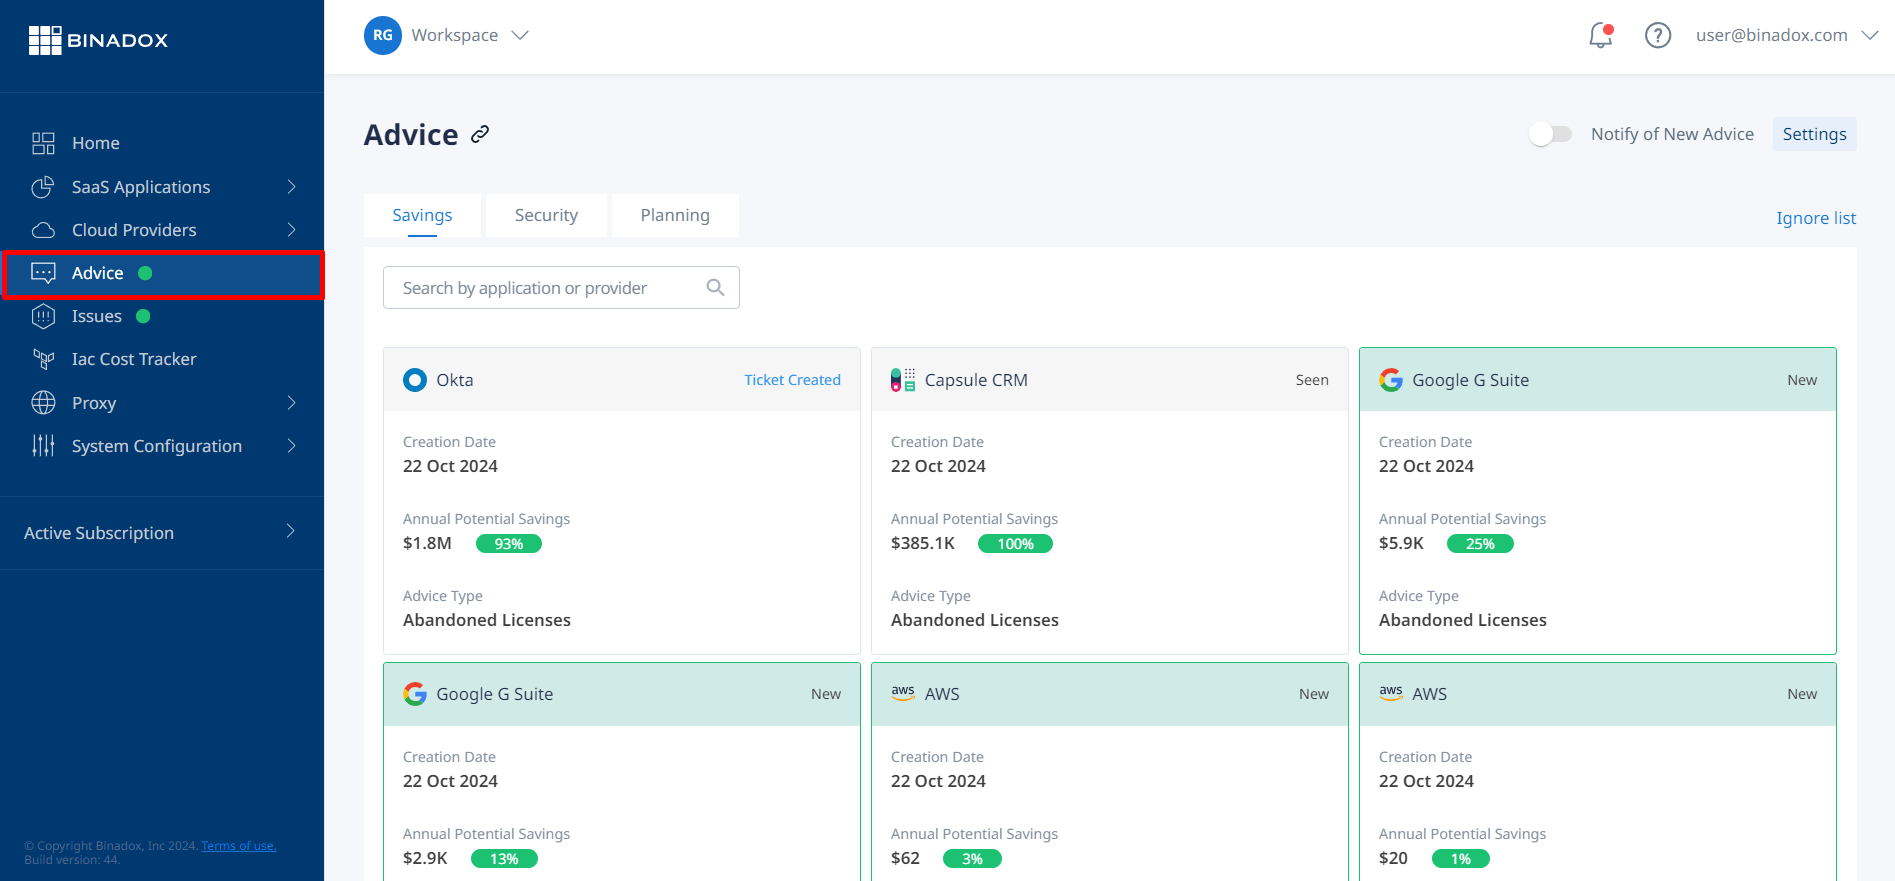Click AWS logo on $20 savings card

[x=1391, y=692]
